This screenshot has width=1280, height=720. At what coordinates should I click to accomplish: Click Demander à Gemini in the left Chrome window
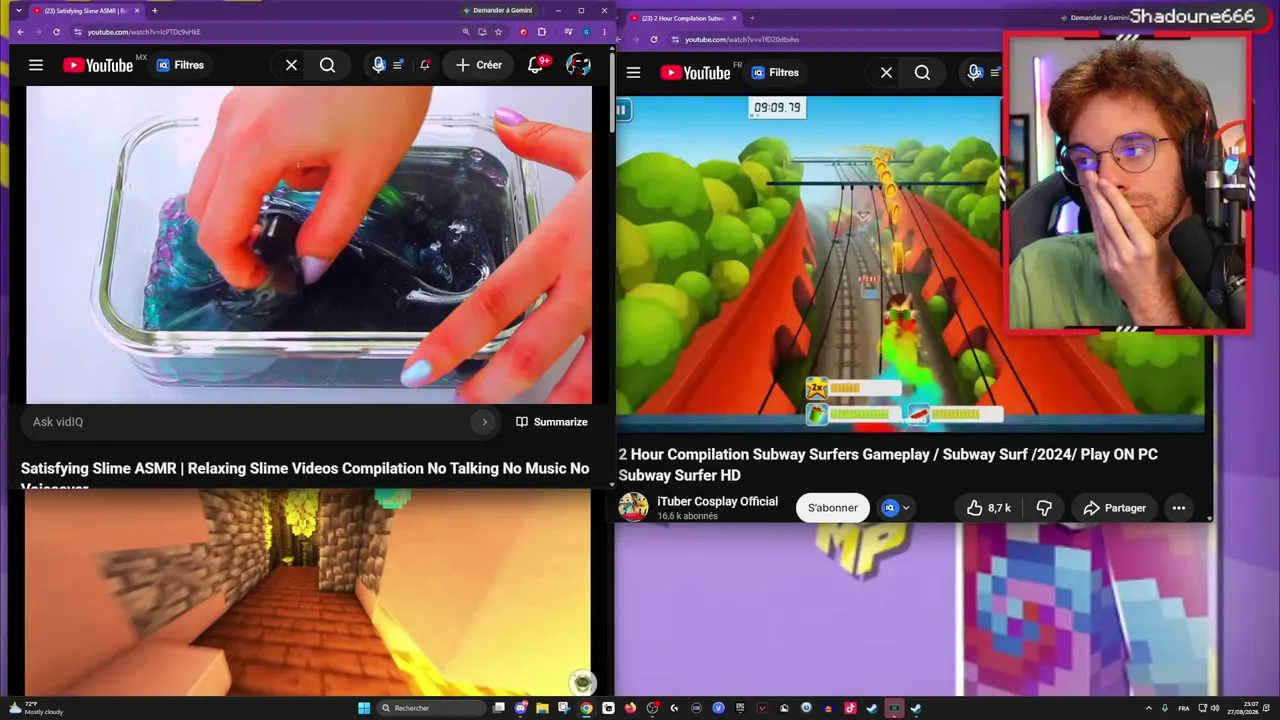pos(498,10)
